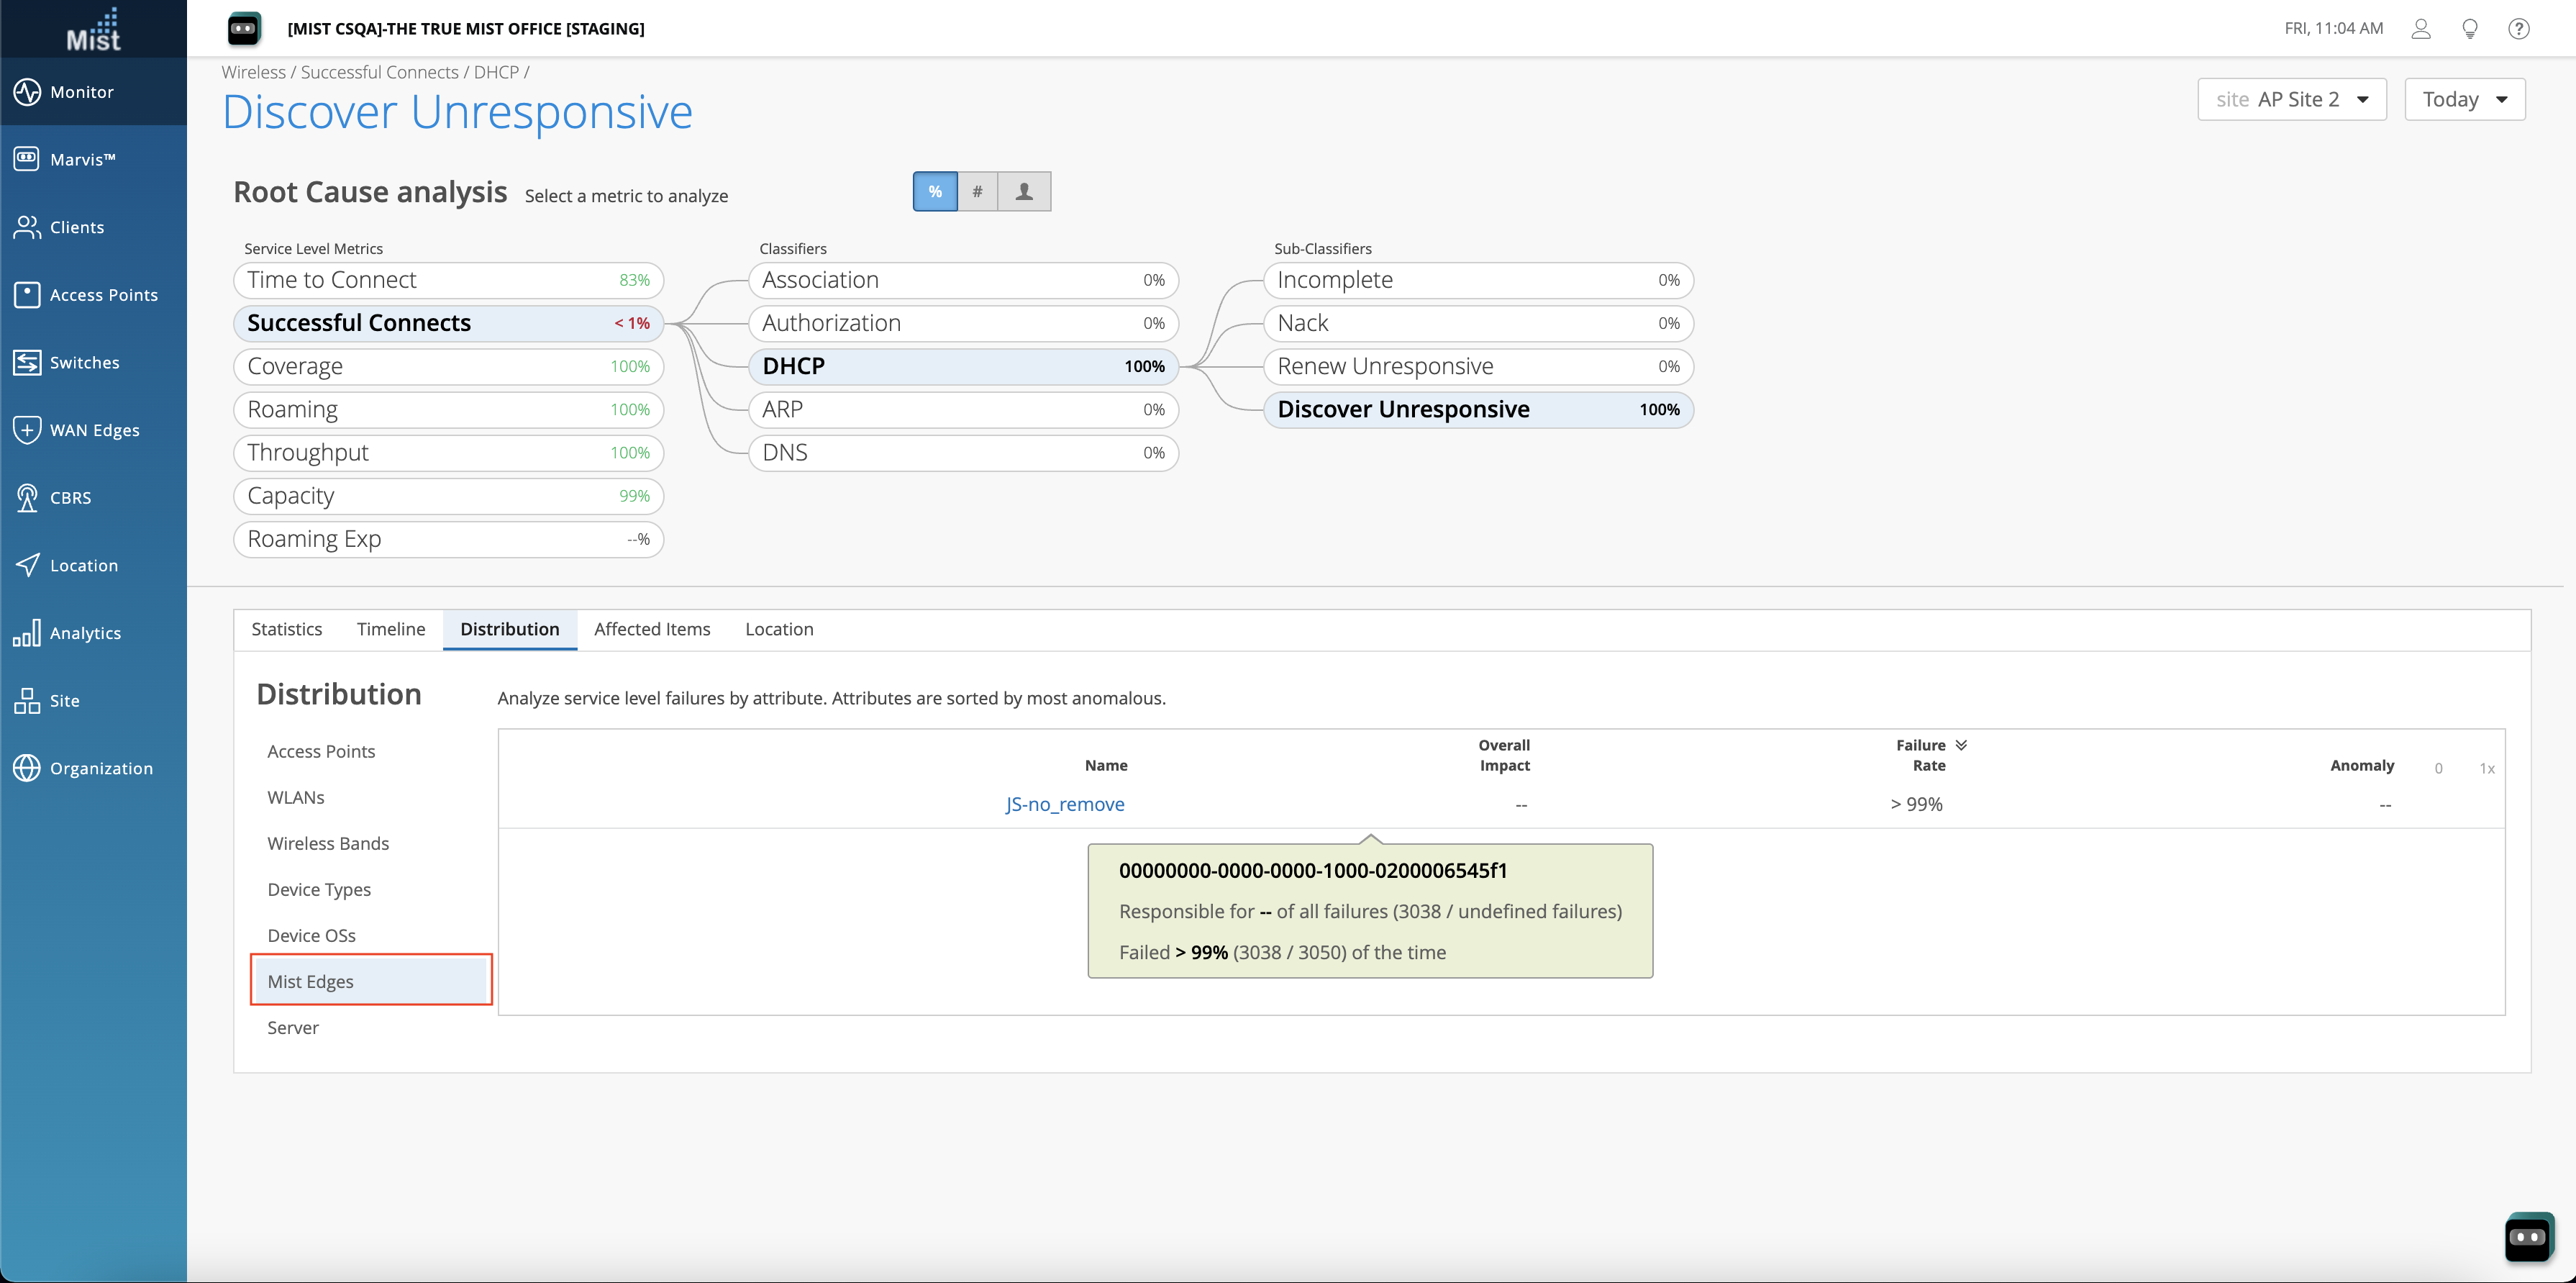Viewport: 2576px width, 1283px height.
Task: Open the Marvis sidebar icon
Action: click(x=27, y=159)
